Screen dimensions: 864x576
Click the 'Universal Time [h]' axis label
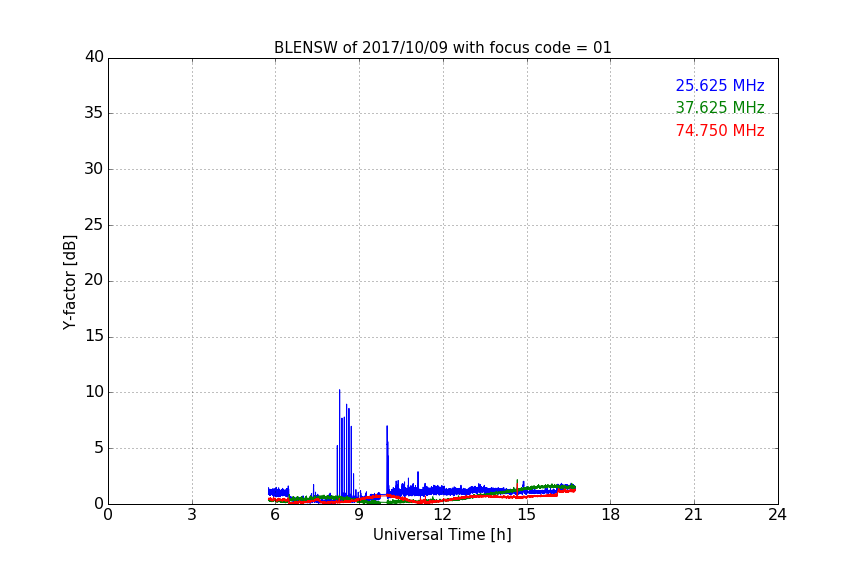pyautogui.click(x=442, y=535)
